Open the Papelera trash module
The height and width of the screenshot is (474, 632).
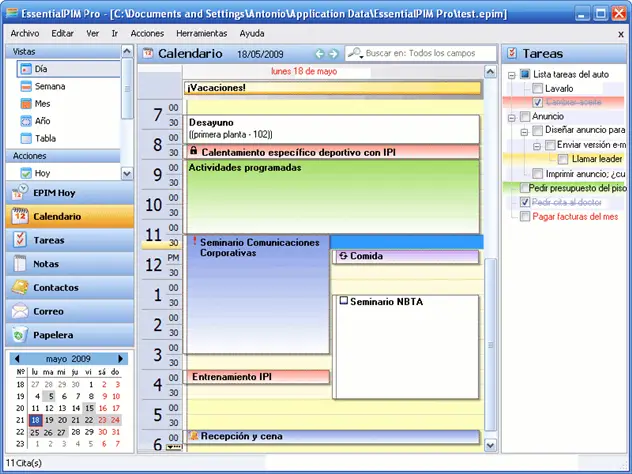click(x=70, y=335)
